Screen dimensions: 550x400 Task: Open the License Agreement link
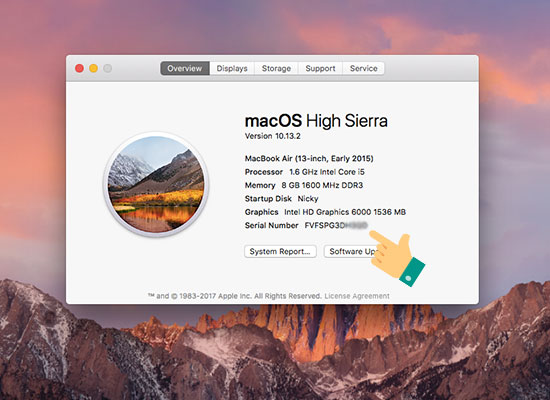(357, 296)
